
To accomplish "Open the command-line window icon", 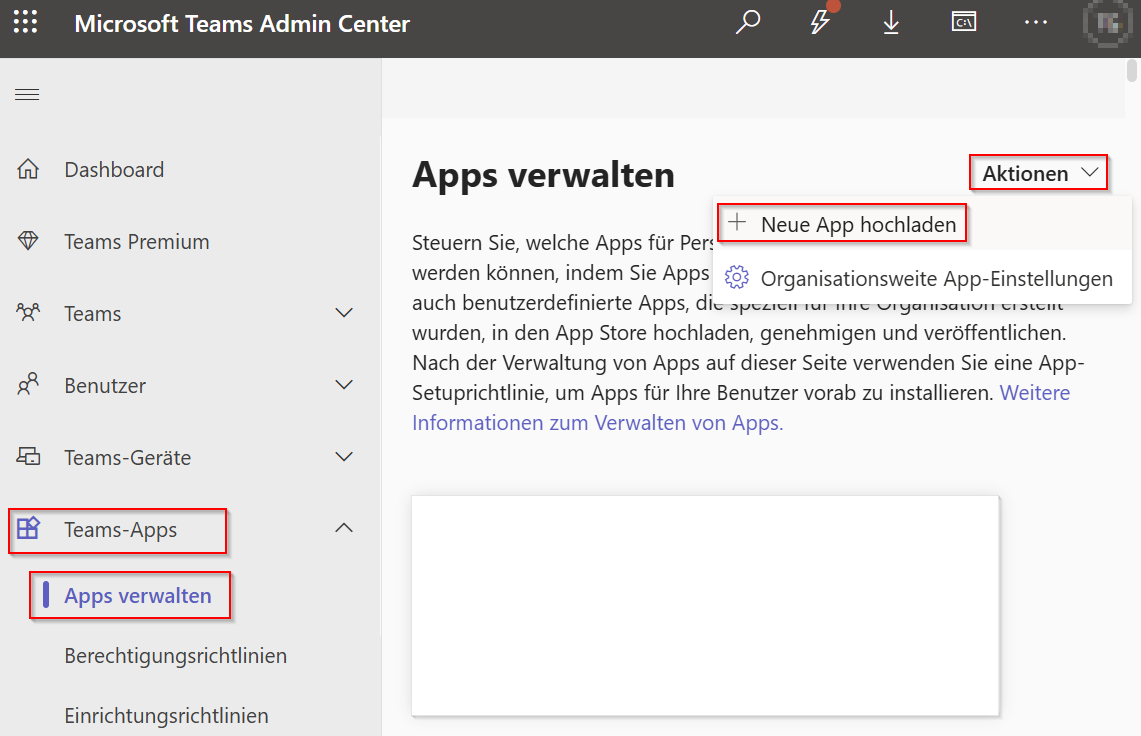I will click(x=963, y=21).
